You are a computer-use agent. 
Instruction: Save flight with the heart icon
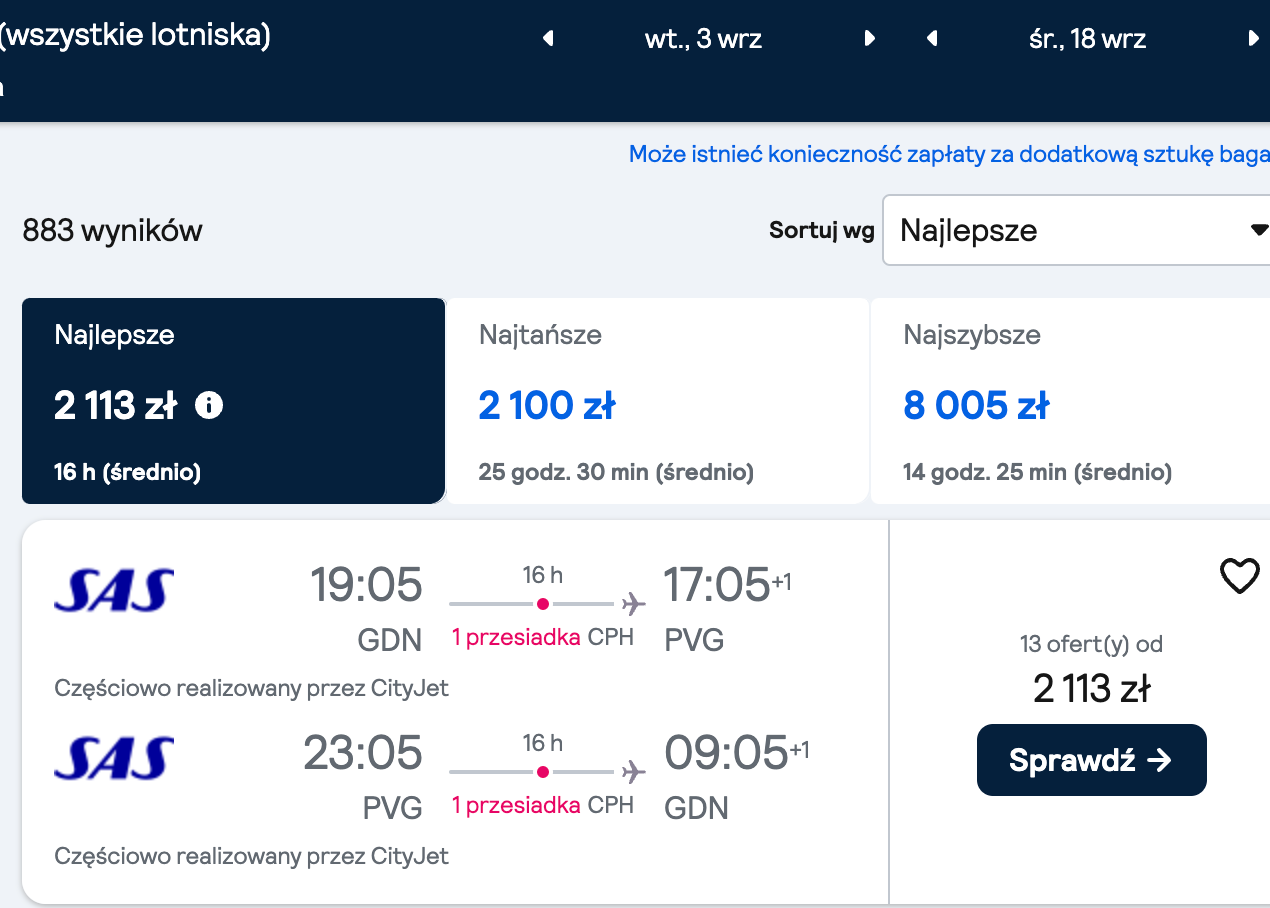tap(1239, 576)
